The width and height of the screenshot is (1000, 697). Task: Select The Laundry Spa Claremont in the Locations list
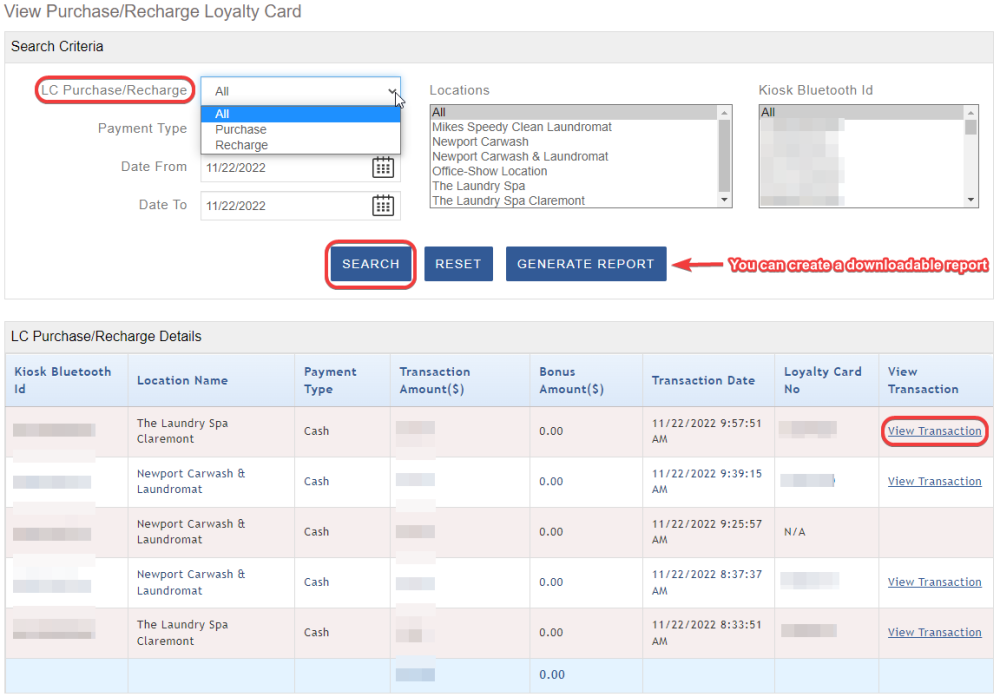click(x=574, y=200)
